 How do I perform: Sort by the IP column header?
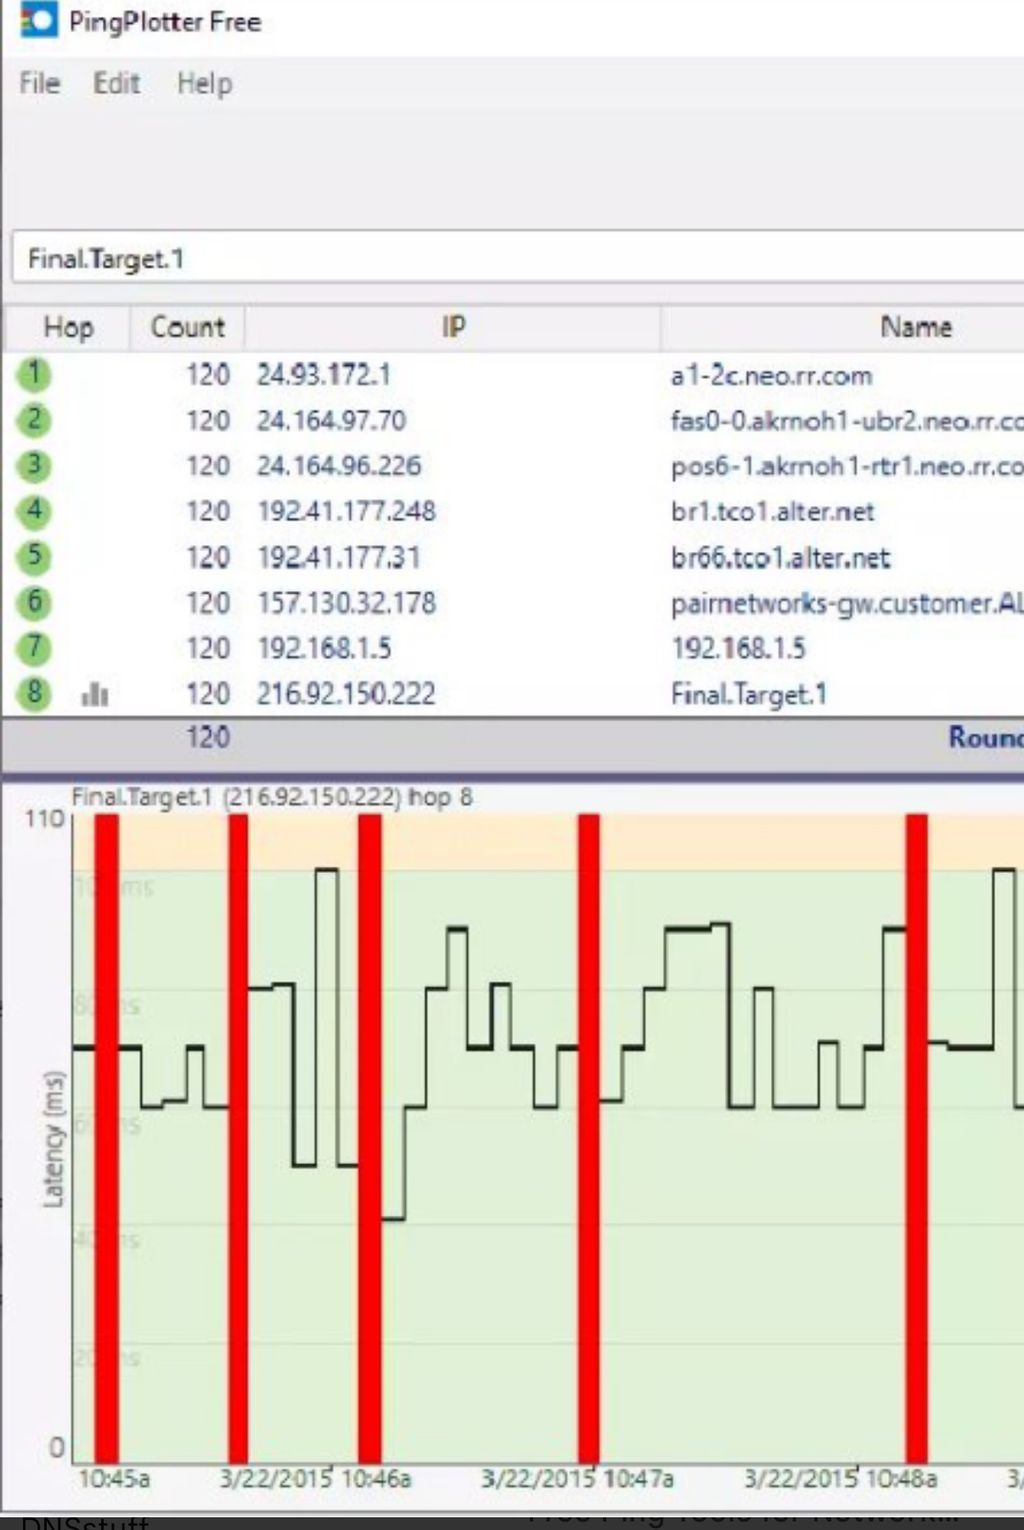click(453, 327)
